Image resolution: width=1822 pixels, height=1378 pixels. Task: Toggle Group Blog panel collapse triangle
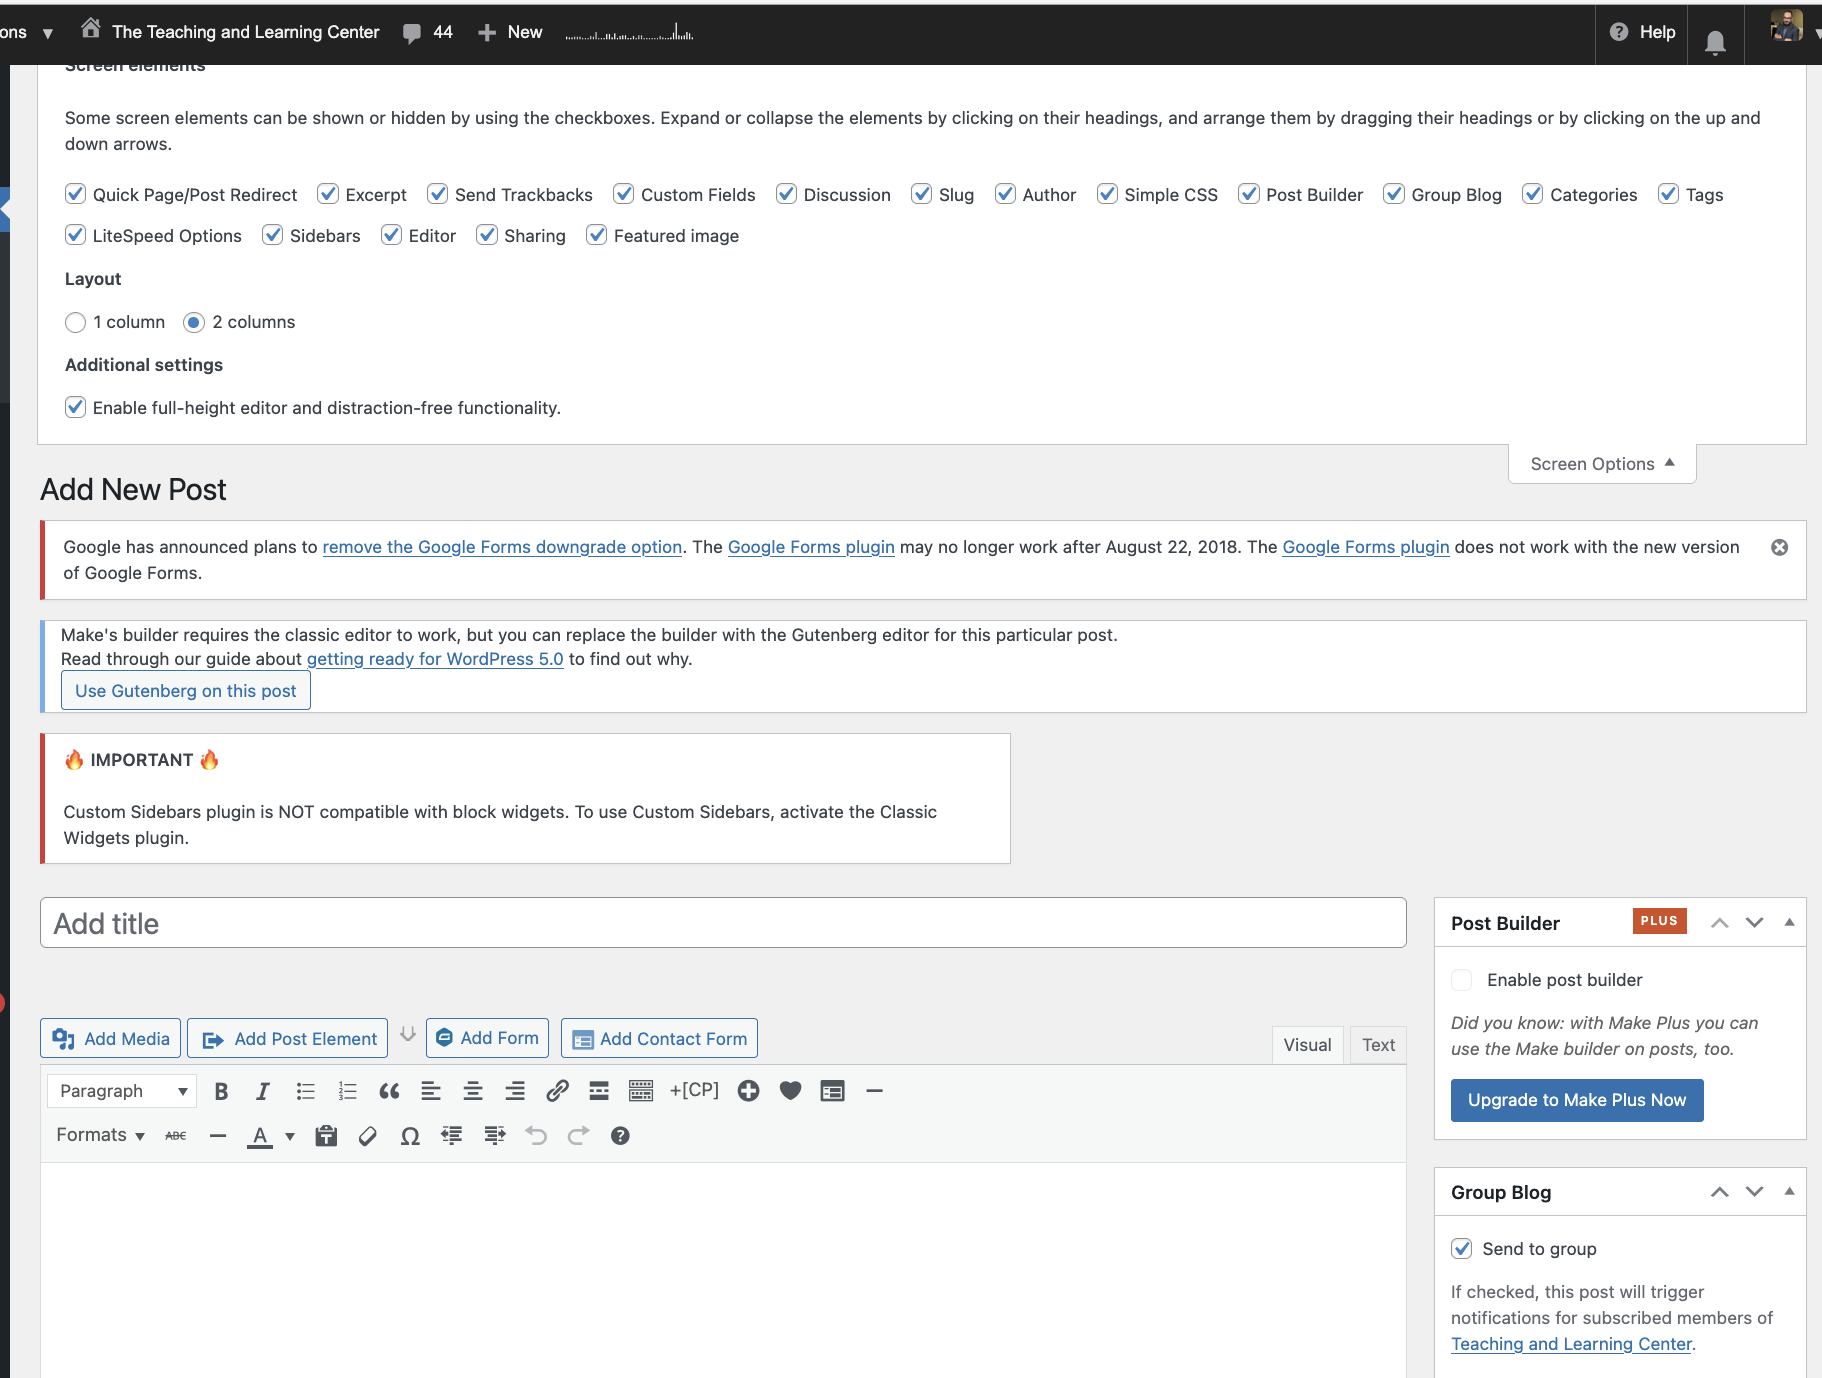[x=1789, y=1191]
